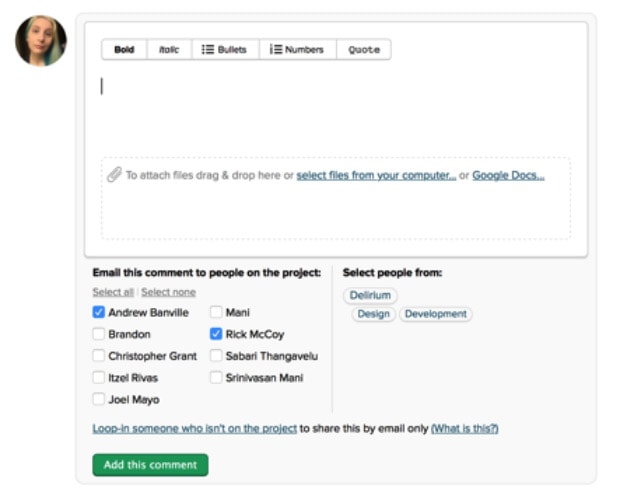
Task: Apply Bold formatting in the editor
Action: click(124, 50)
